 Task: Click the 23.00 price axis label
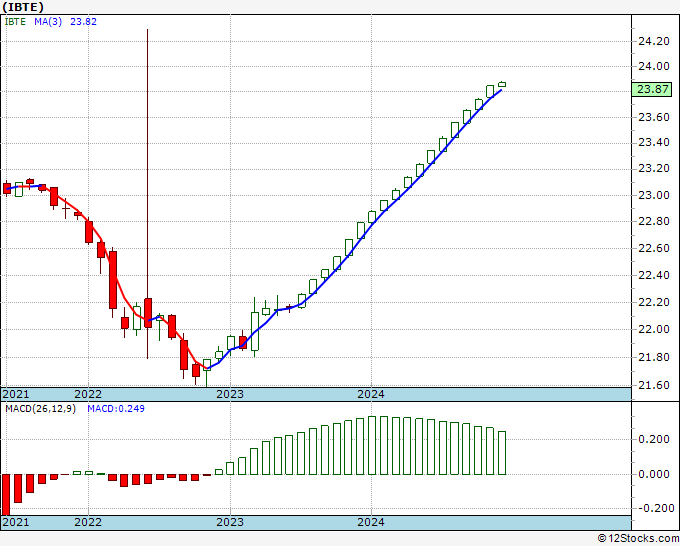[654, 195]
